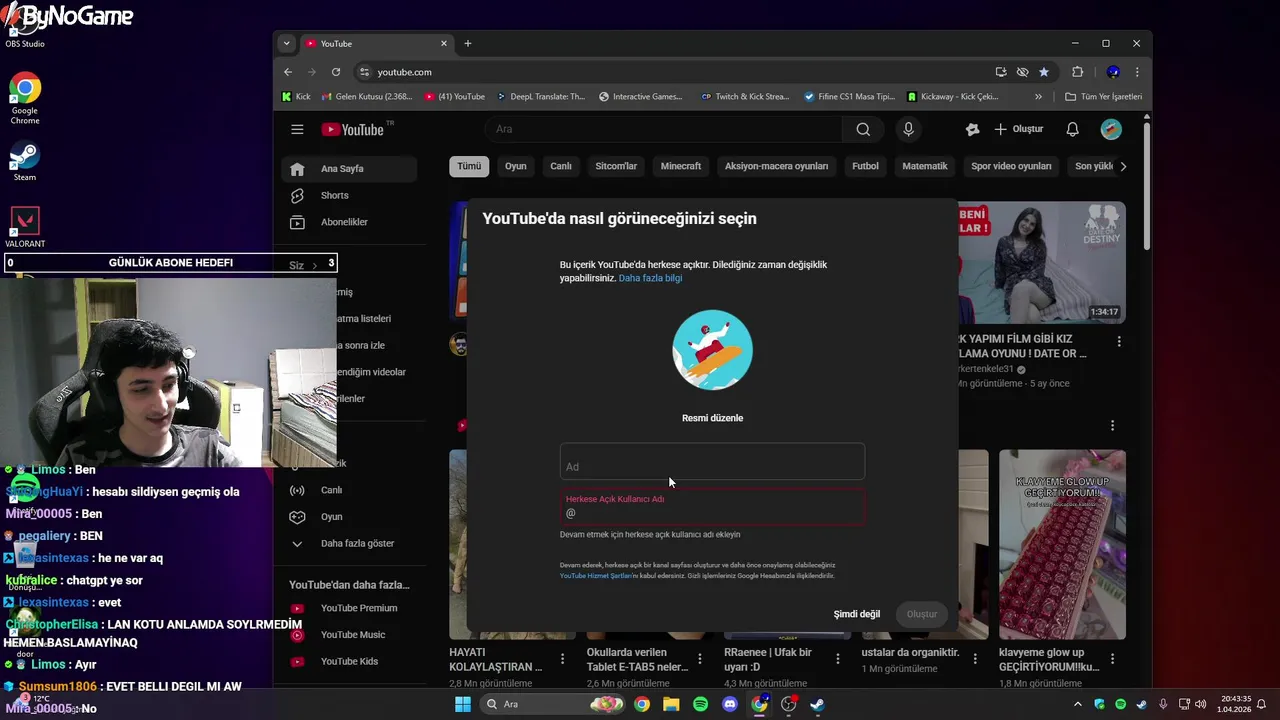Reload the youtube.com page

pos(336,72)
